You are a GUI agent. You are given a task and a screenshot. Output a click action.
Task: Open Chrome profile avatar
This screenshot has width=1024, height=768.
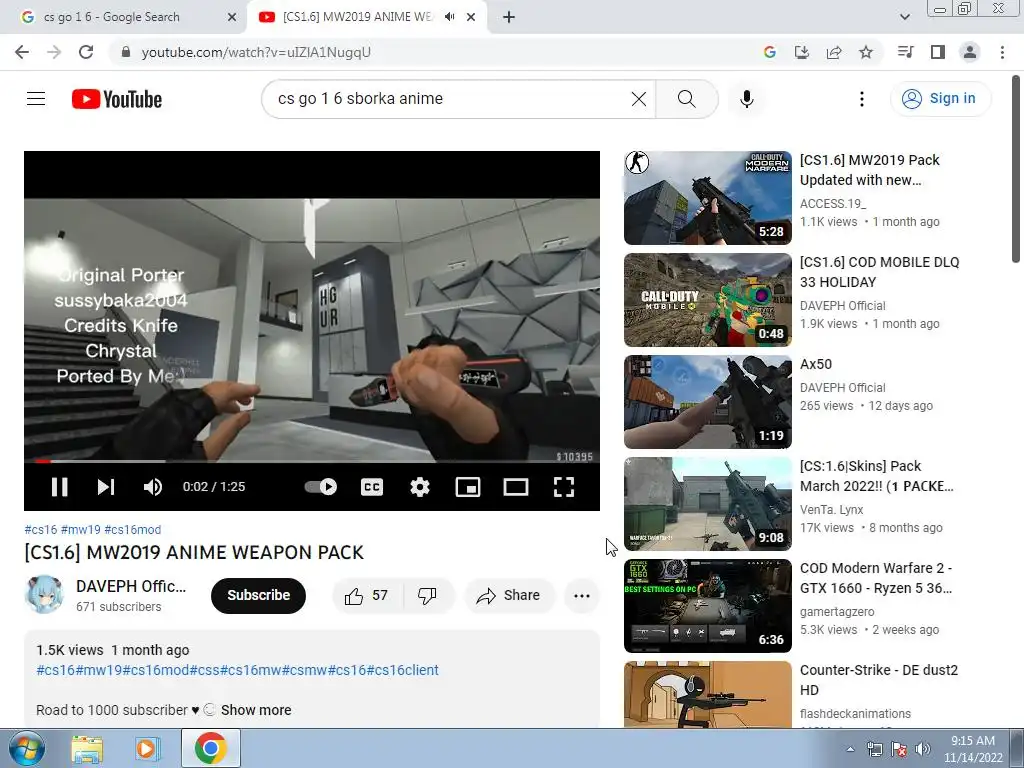coord(970,52)
